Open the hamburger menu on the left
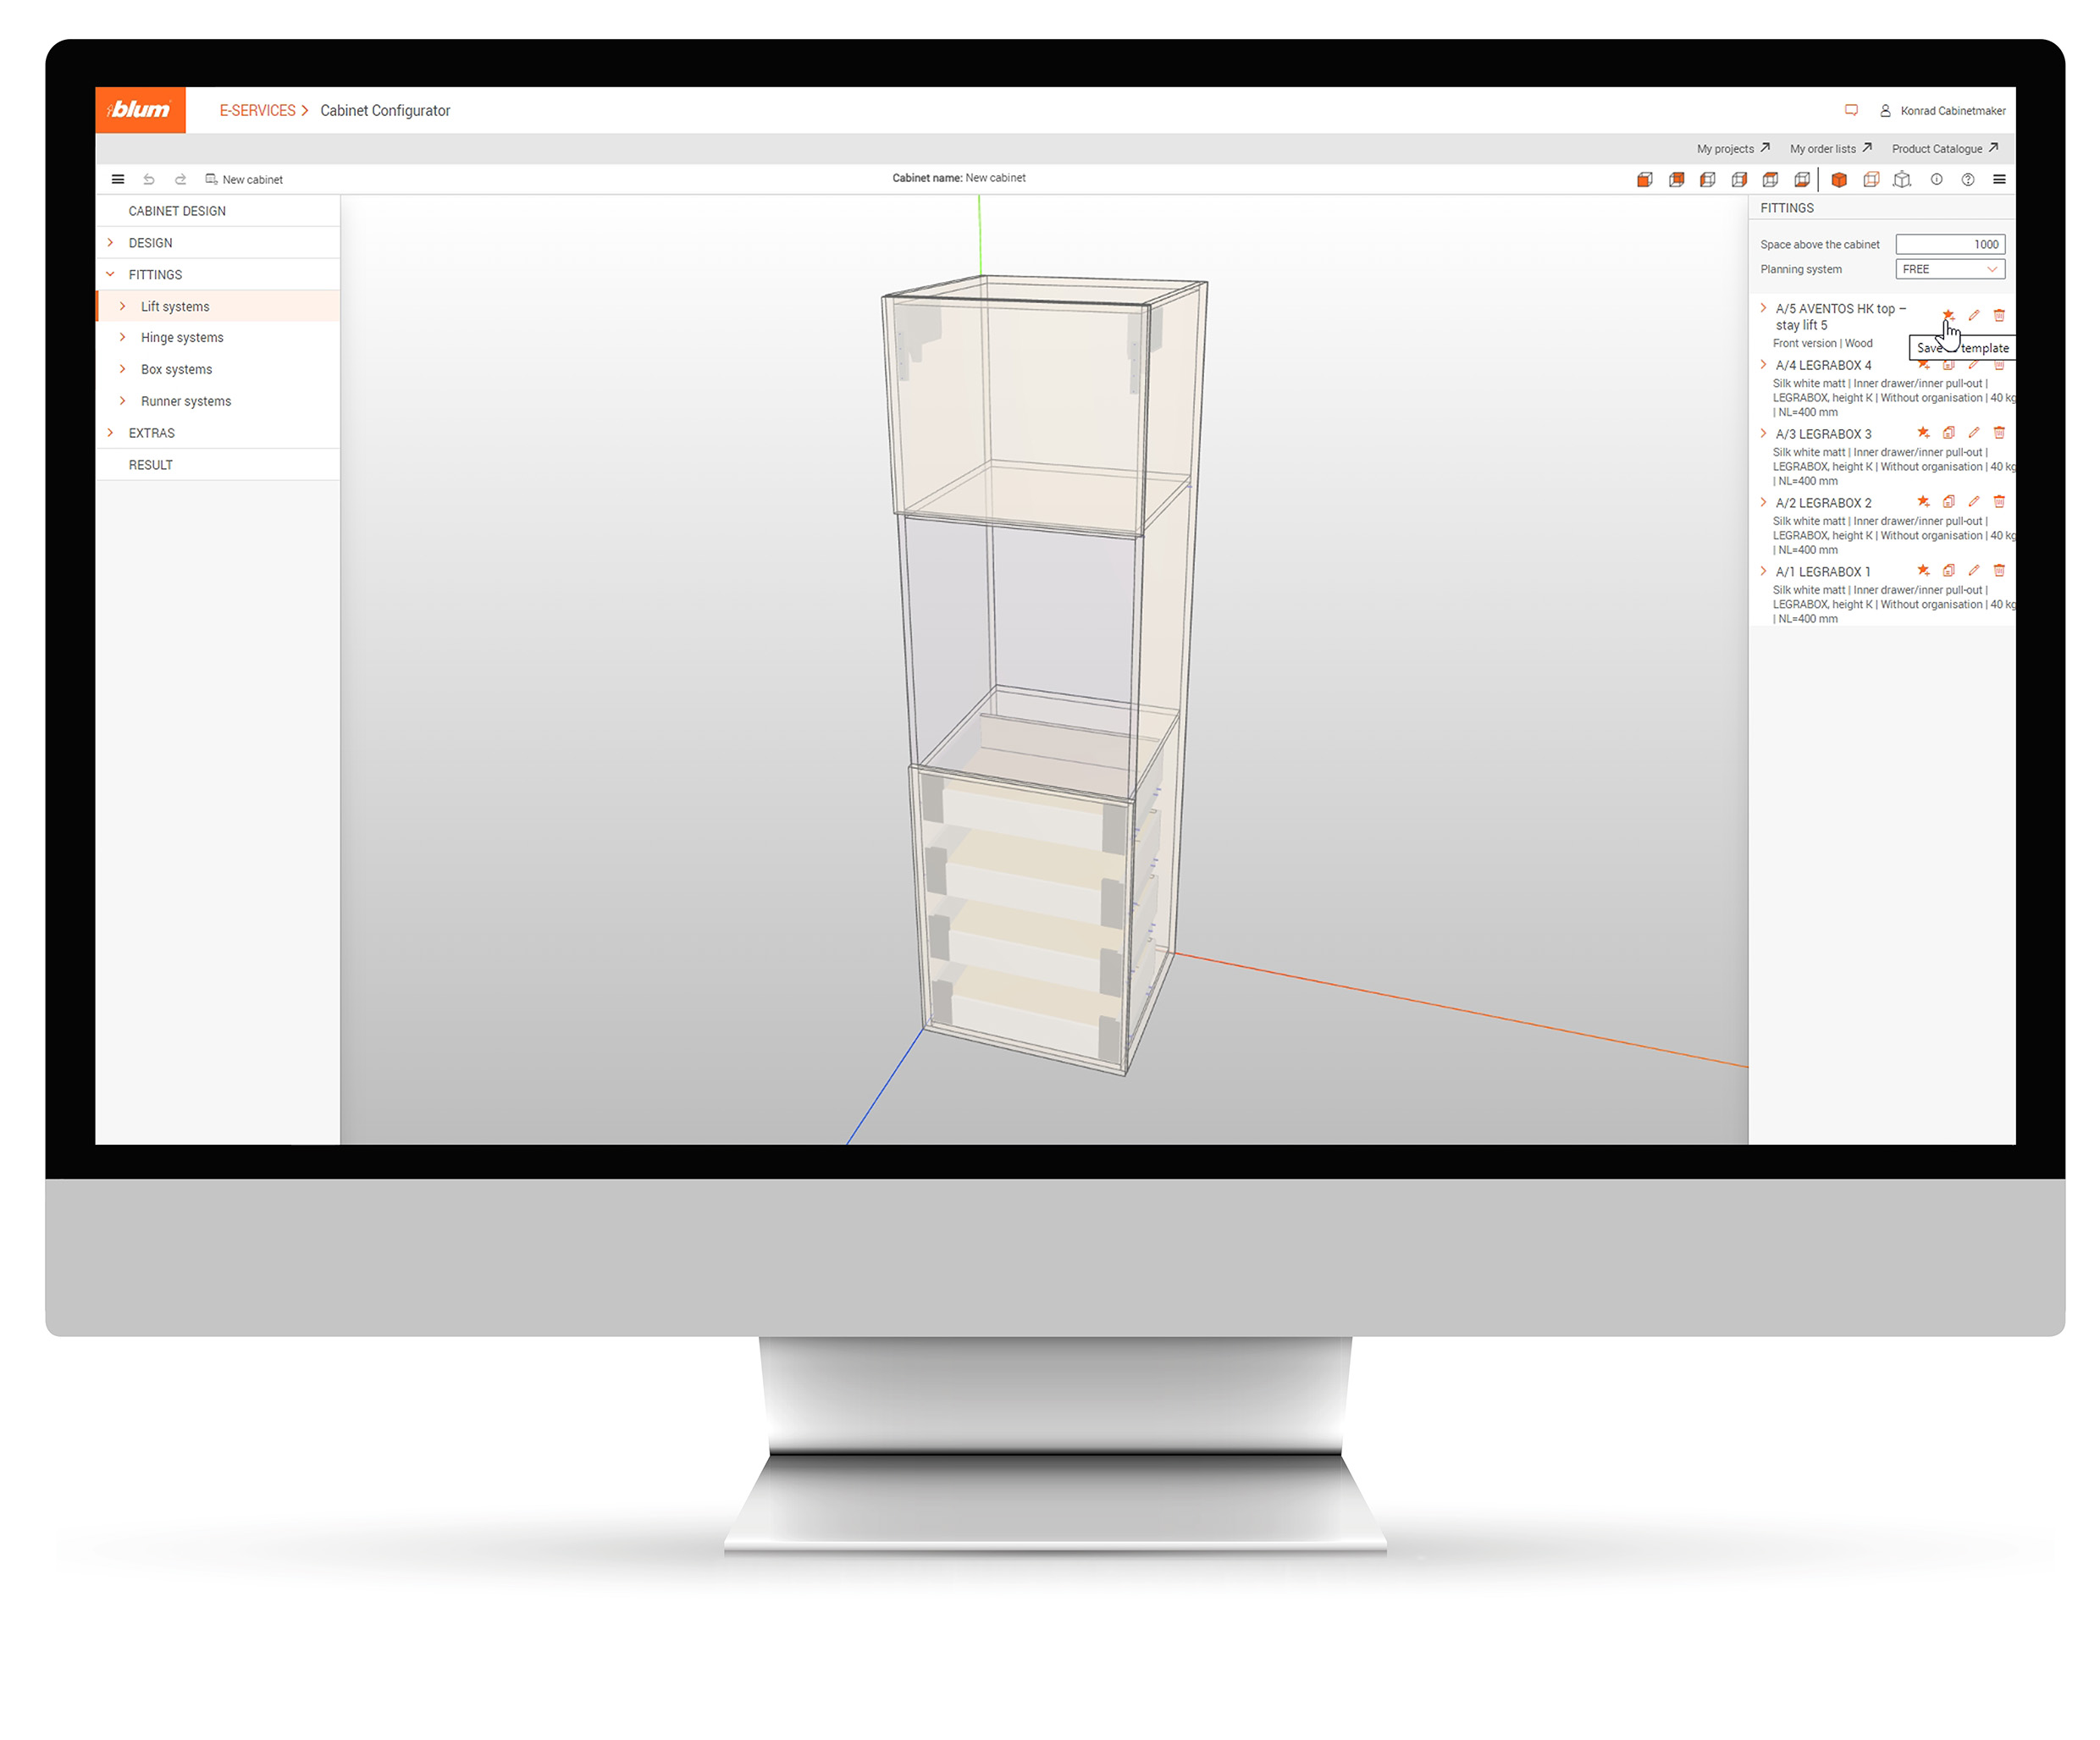 (118, 179)
